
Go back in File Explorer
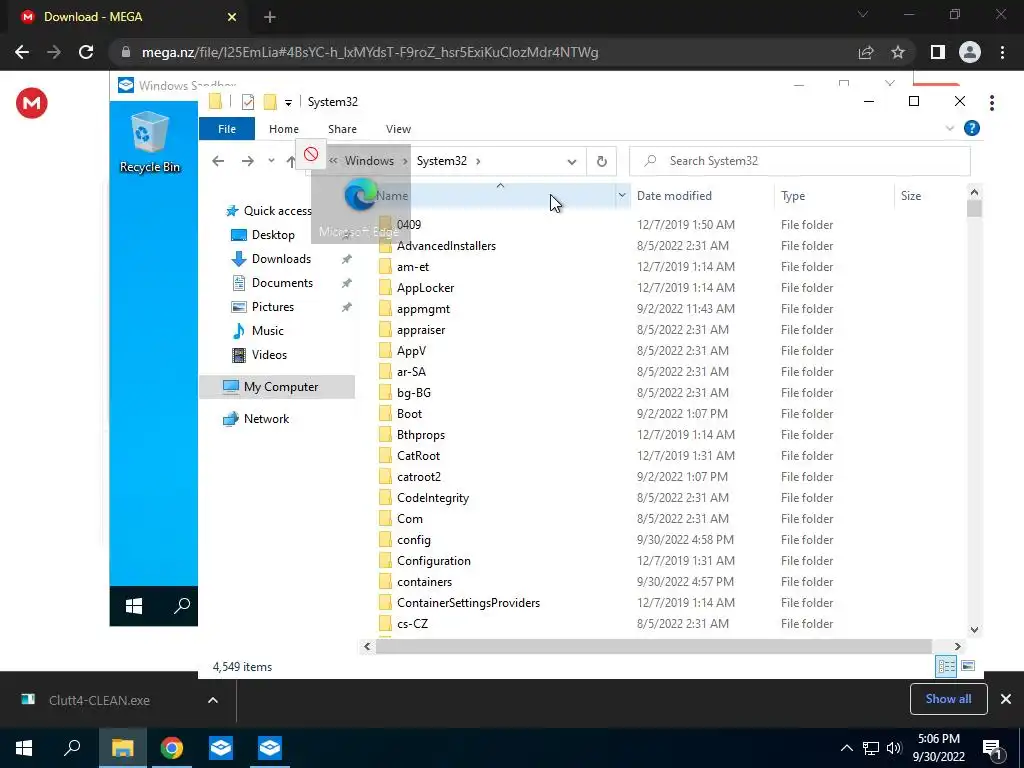coord(218,161)
